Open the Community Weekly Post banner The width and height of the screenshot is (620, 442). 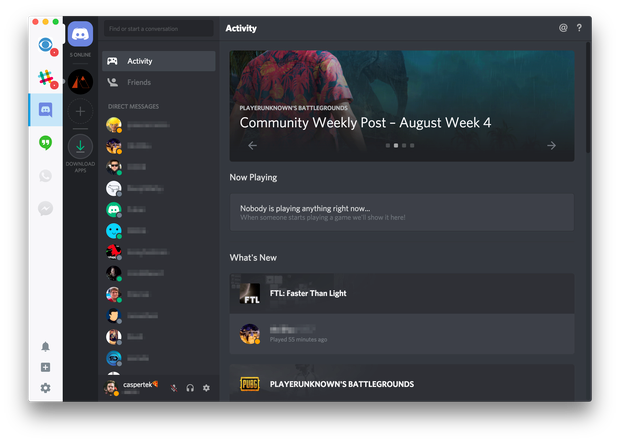[402, 106]
